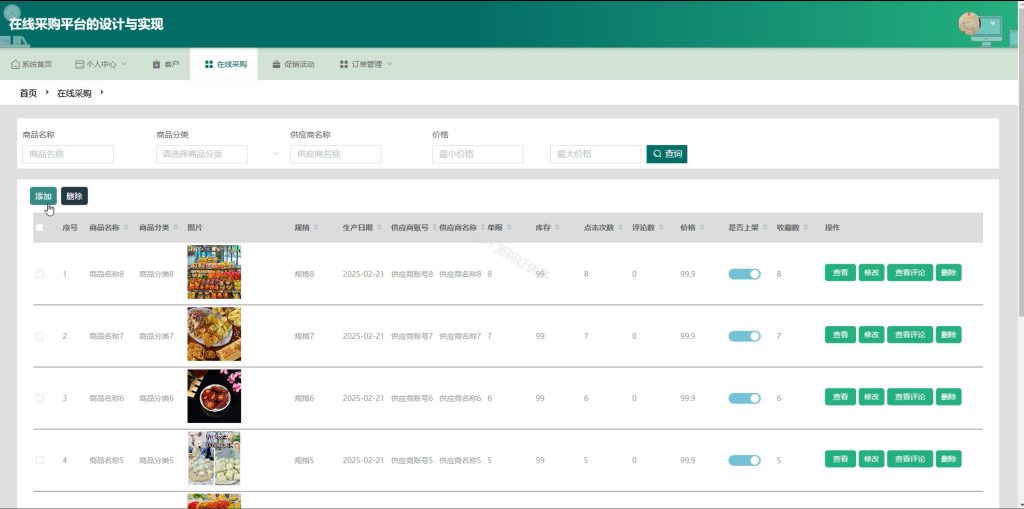The image size is (1024, 509).
Task: Click 查看评论 for row 商品名称8
Action: click(x=910, y=272)
